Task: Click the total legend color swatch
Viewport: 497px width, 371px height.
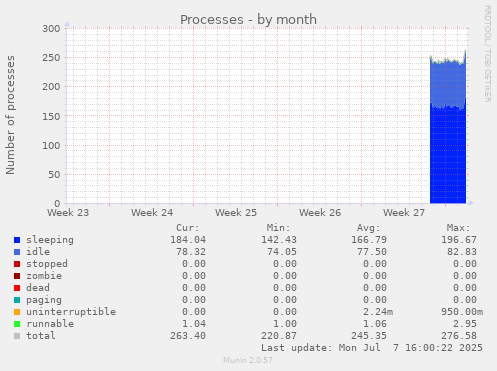Action: [17, 336]
